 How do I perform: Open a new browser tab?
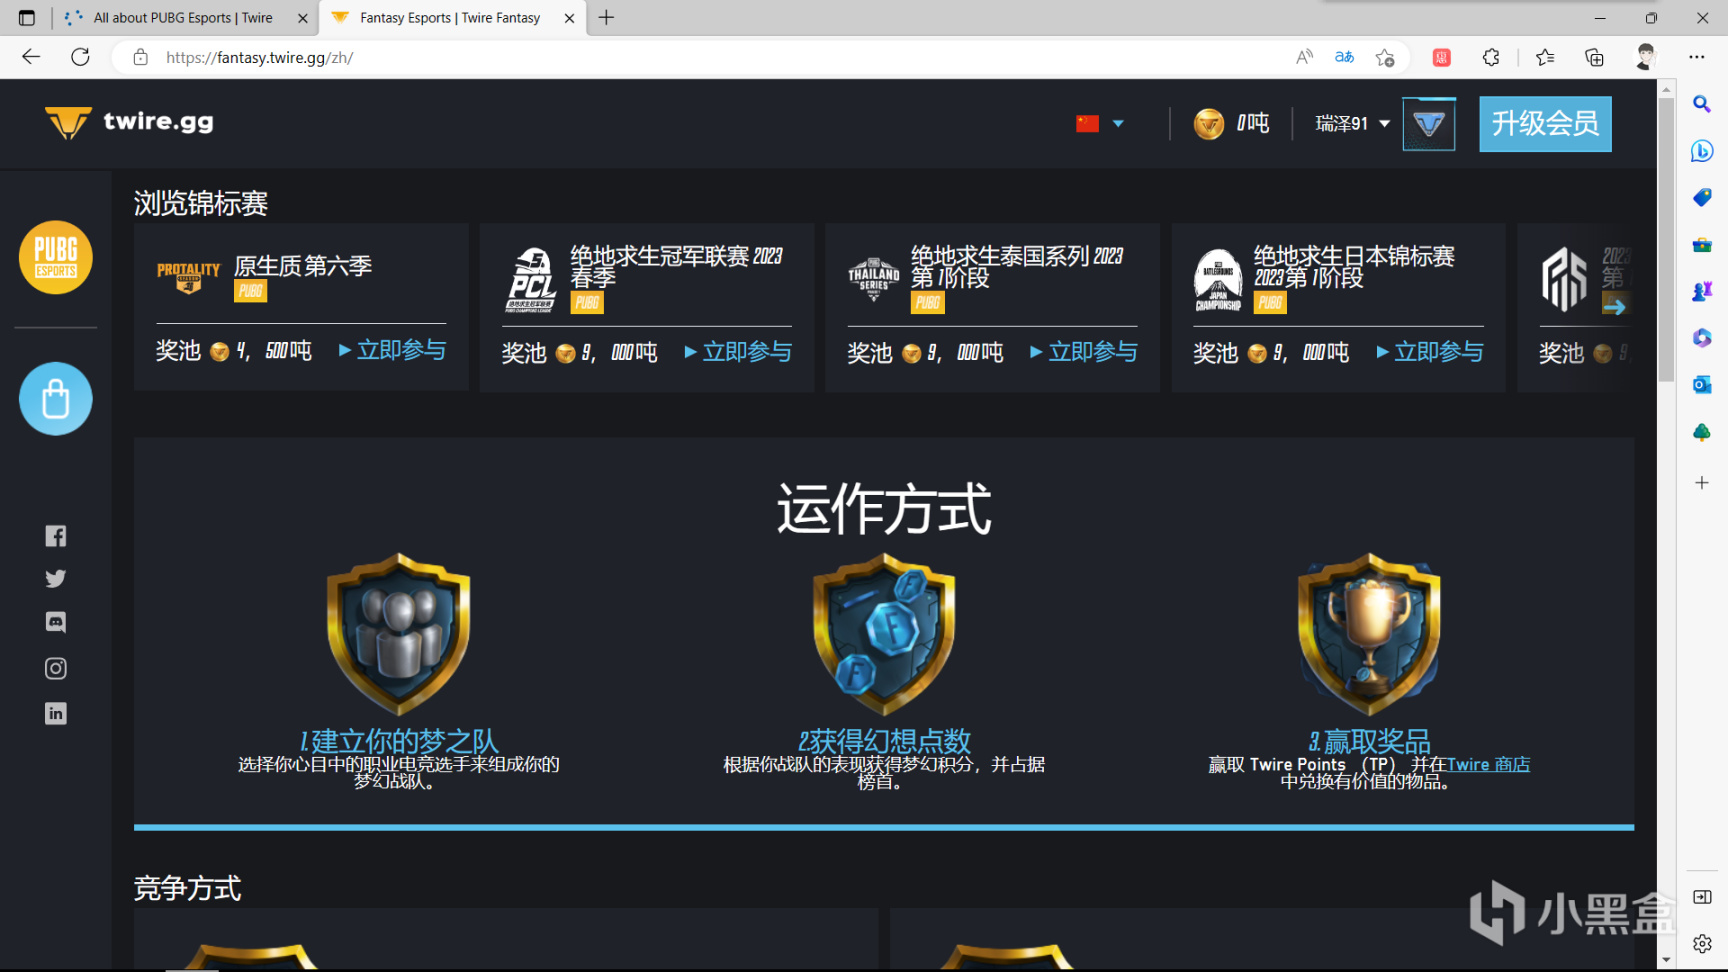pos(606,18)
